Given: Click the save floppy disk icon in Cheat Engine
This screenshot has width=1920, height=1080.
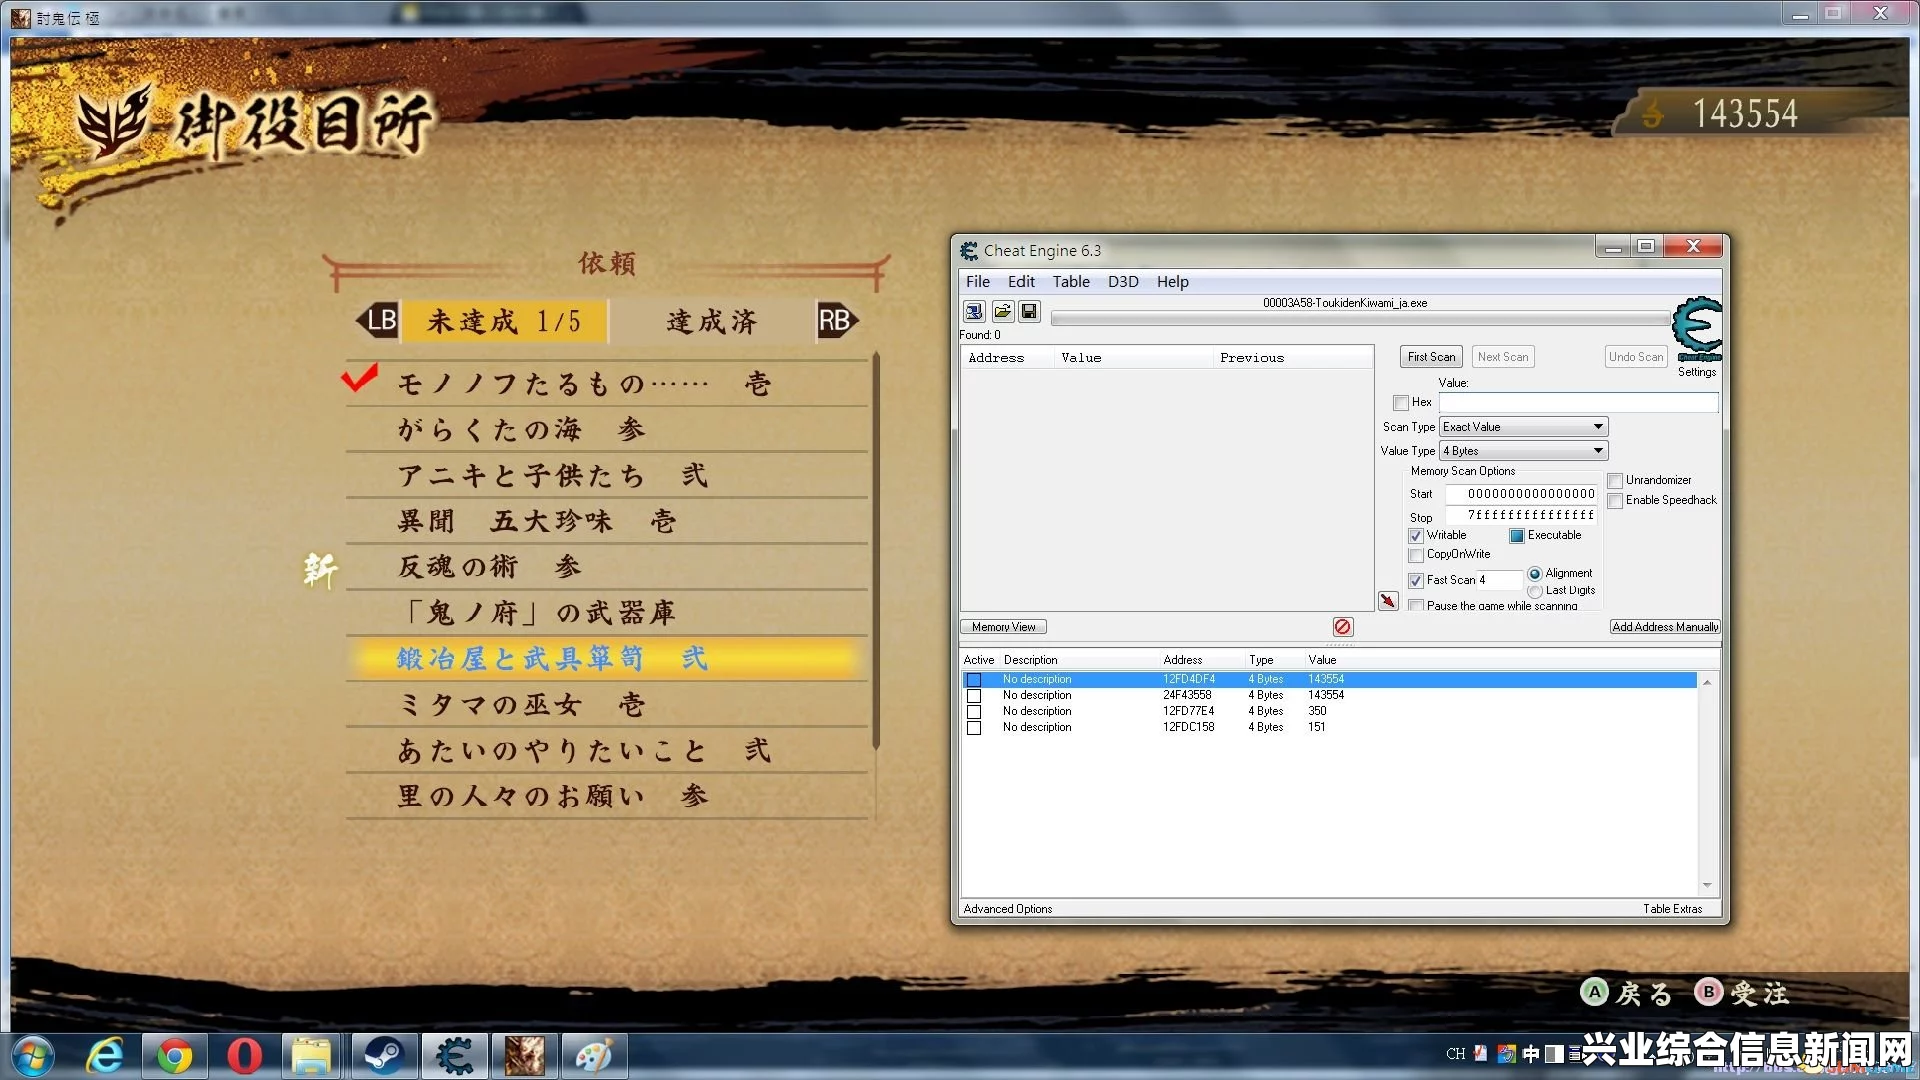Looking at the screenshot, I should pyautogui.click(x=1029, y=312).
